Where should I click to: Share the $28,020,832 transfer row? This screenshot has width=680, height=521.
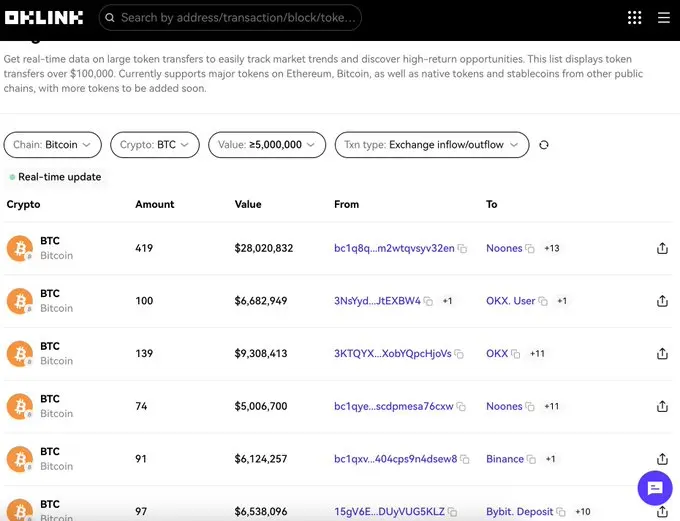click(662, 248)
